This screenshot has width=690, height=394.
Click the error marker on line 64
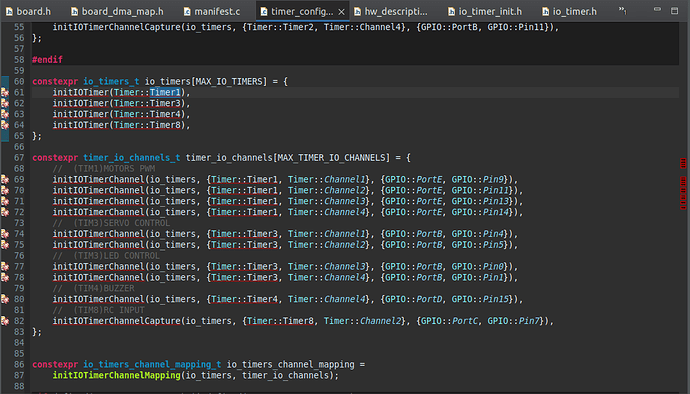click(5, 125)
